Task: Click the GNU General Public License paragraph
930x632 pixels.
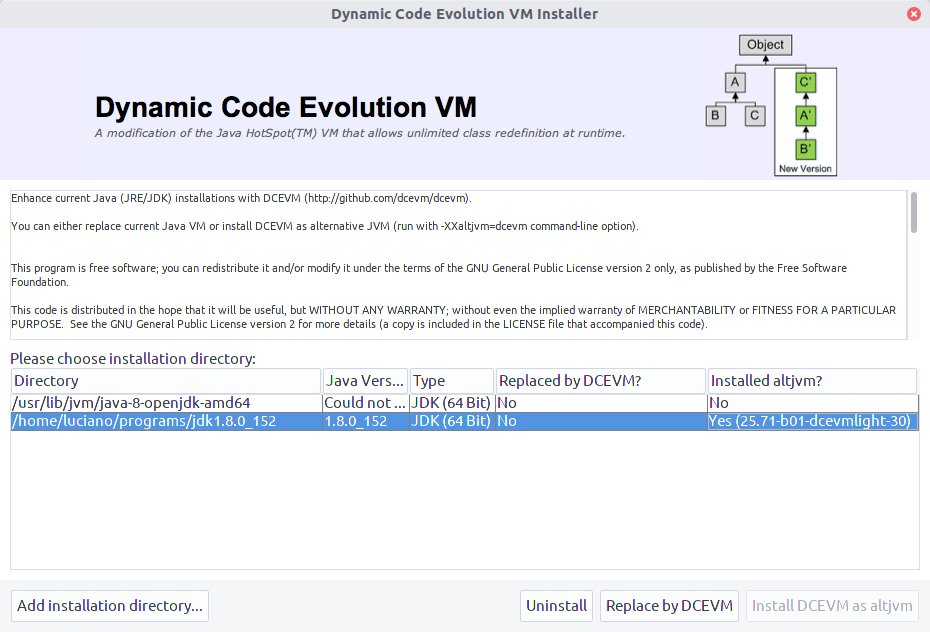Action: [429, 275]
